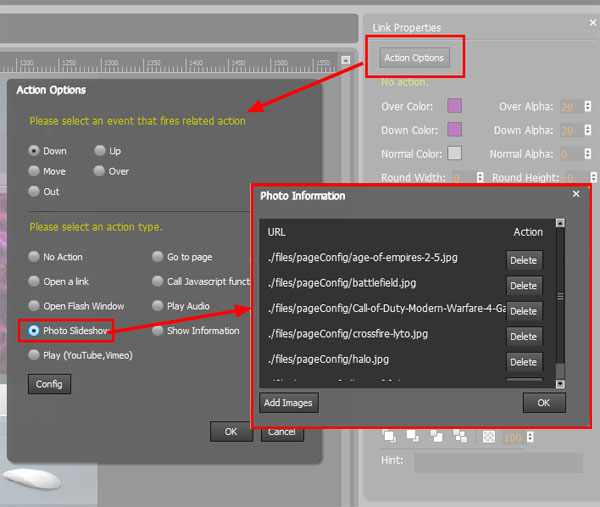Click the scroll down arrow in Photo Information list

560,384
